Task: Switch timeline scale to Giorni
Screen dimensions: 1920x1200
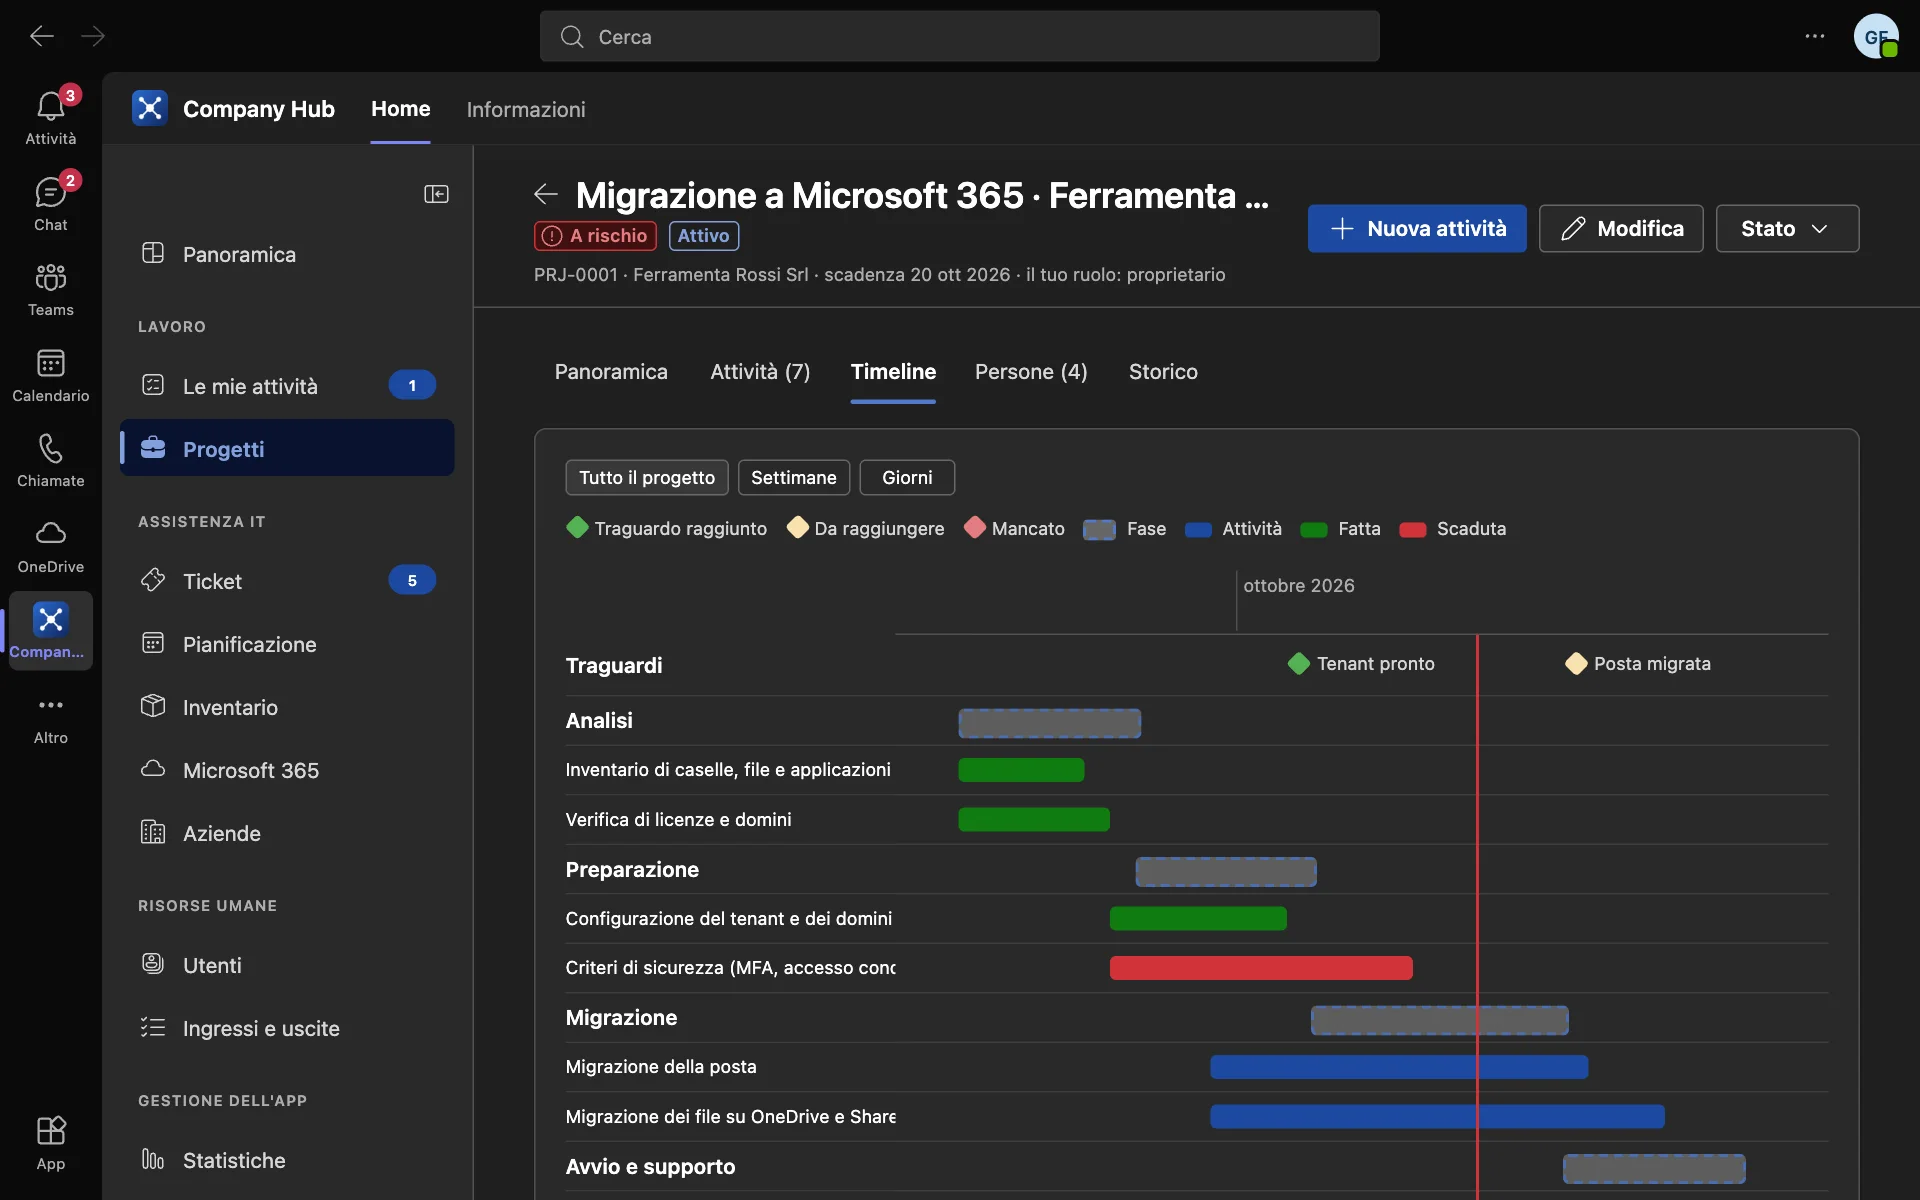Action: [907, 478]
